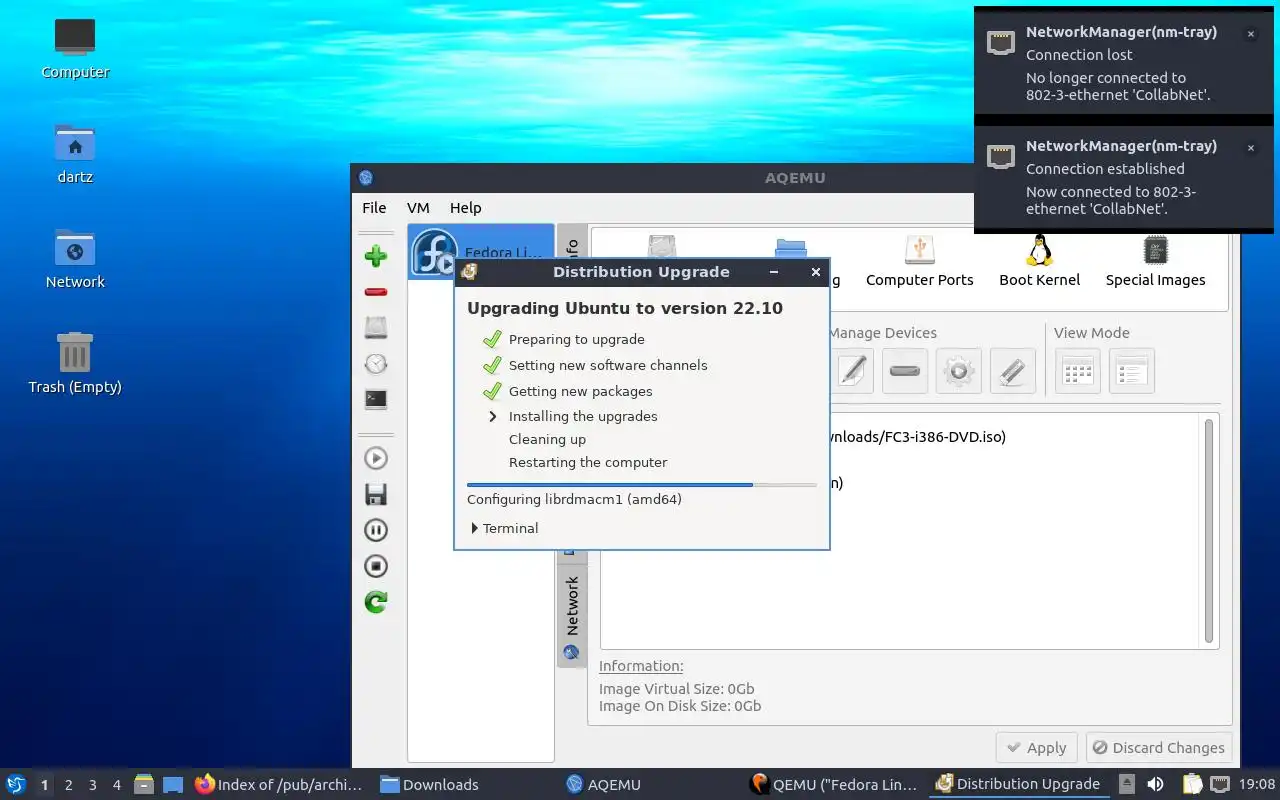Click the Image On Disk Size: 0Gb text

pos(680,706)
